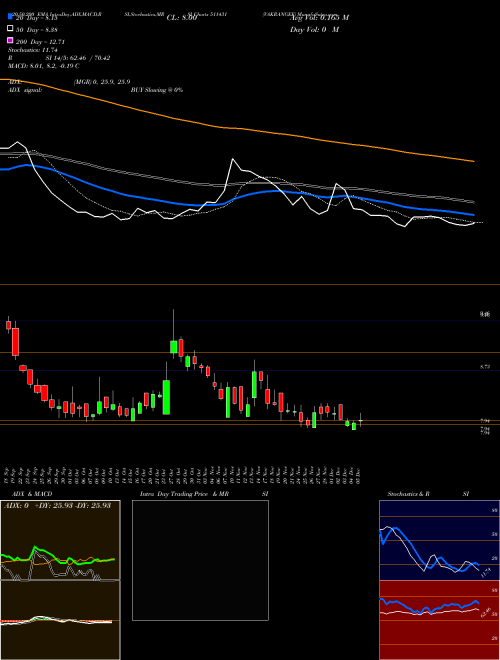Click the 'MACD: 8.01, 8.2, -0.19 C' line

[44, 66]
